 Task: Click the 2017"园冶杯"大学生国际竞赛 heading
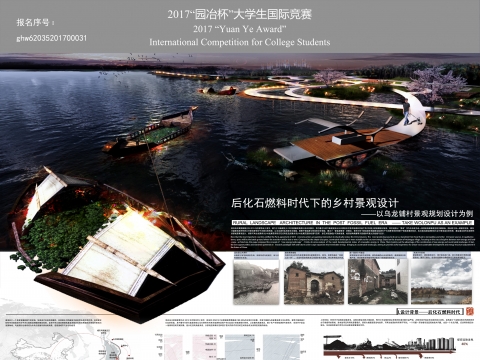(x=240, y=14)
